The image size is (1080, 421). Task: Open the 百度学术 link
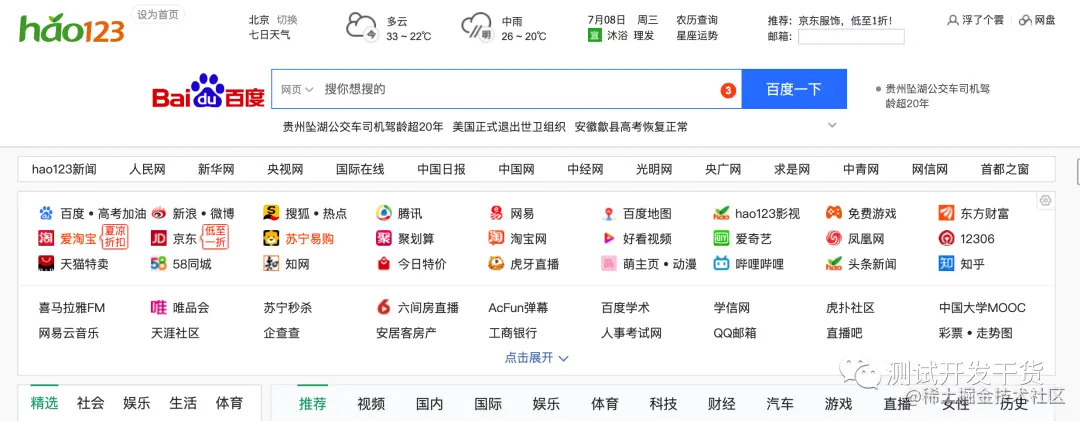coord(625,308)
